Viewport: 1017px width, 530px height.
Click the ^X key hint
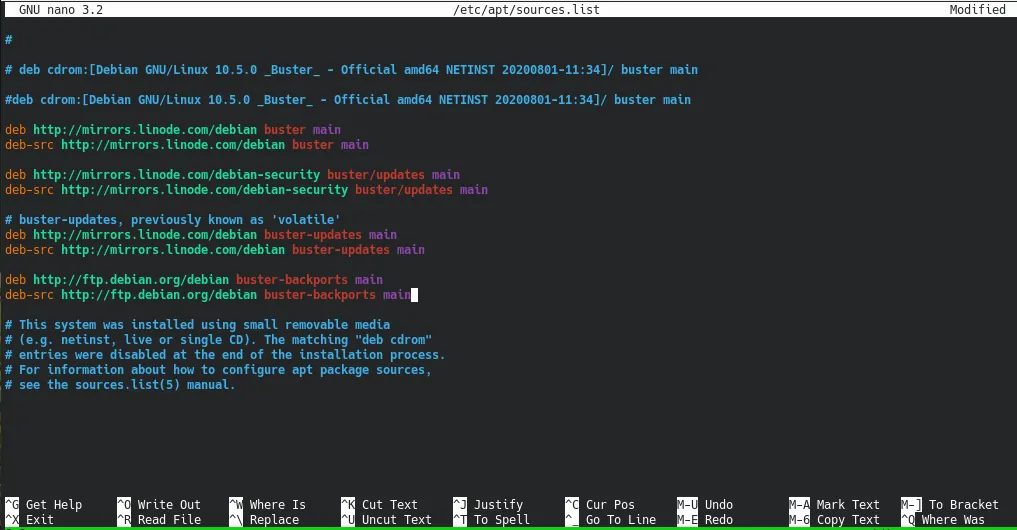(x=12, y=520)
